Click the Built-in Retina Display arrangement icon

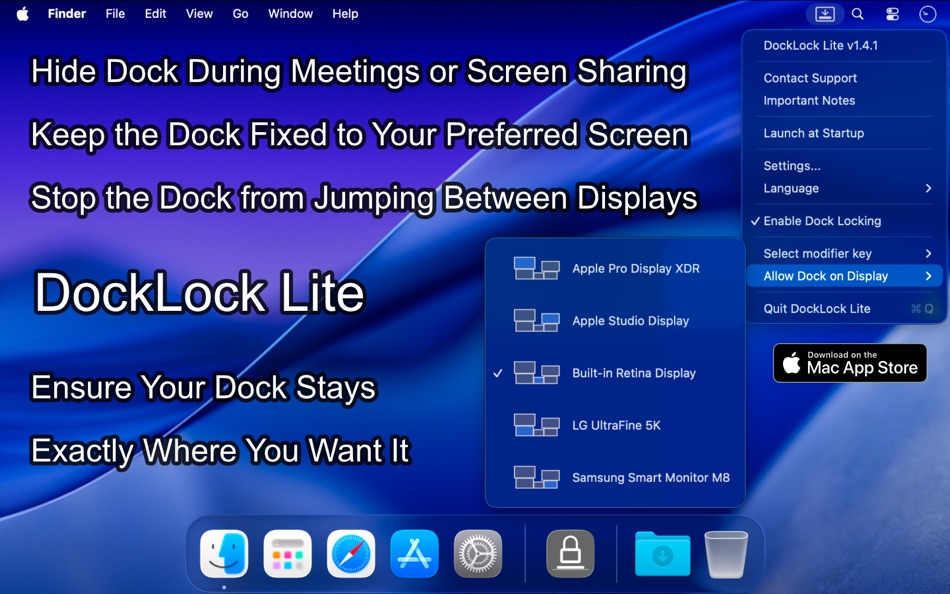pyautogui.click(x=536, y=373)
